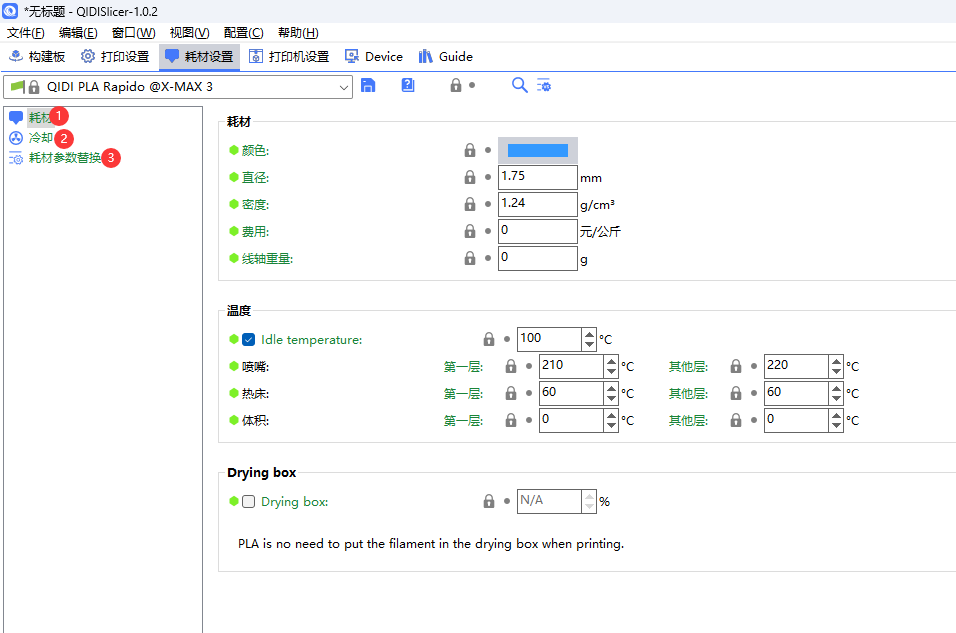Click the save preset icon
Screen dimensions: 956x633
(368, 86)
